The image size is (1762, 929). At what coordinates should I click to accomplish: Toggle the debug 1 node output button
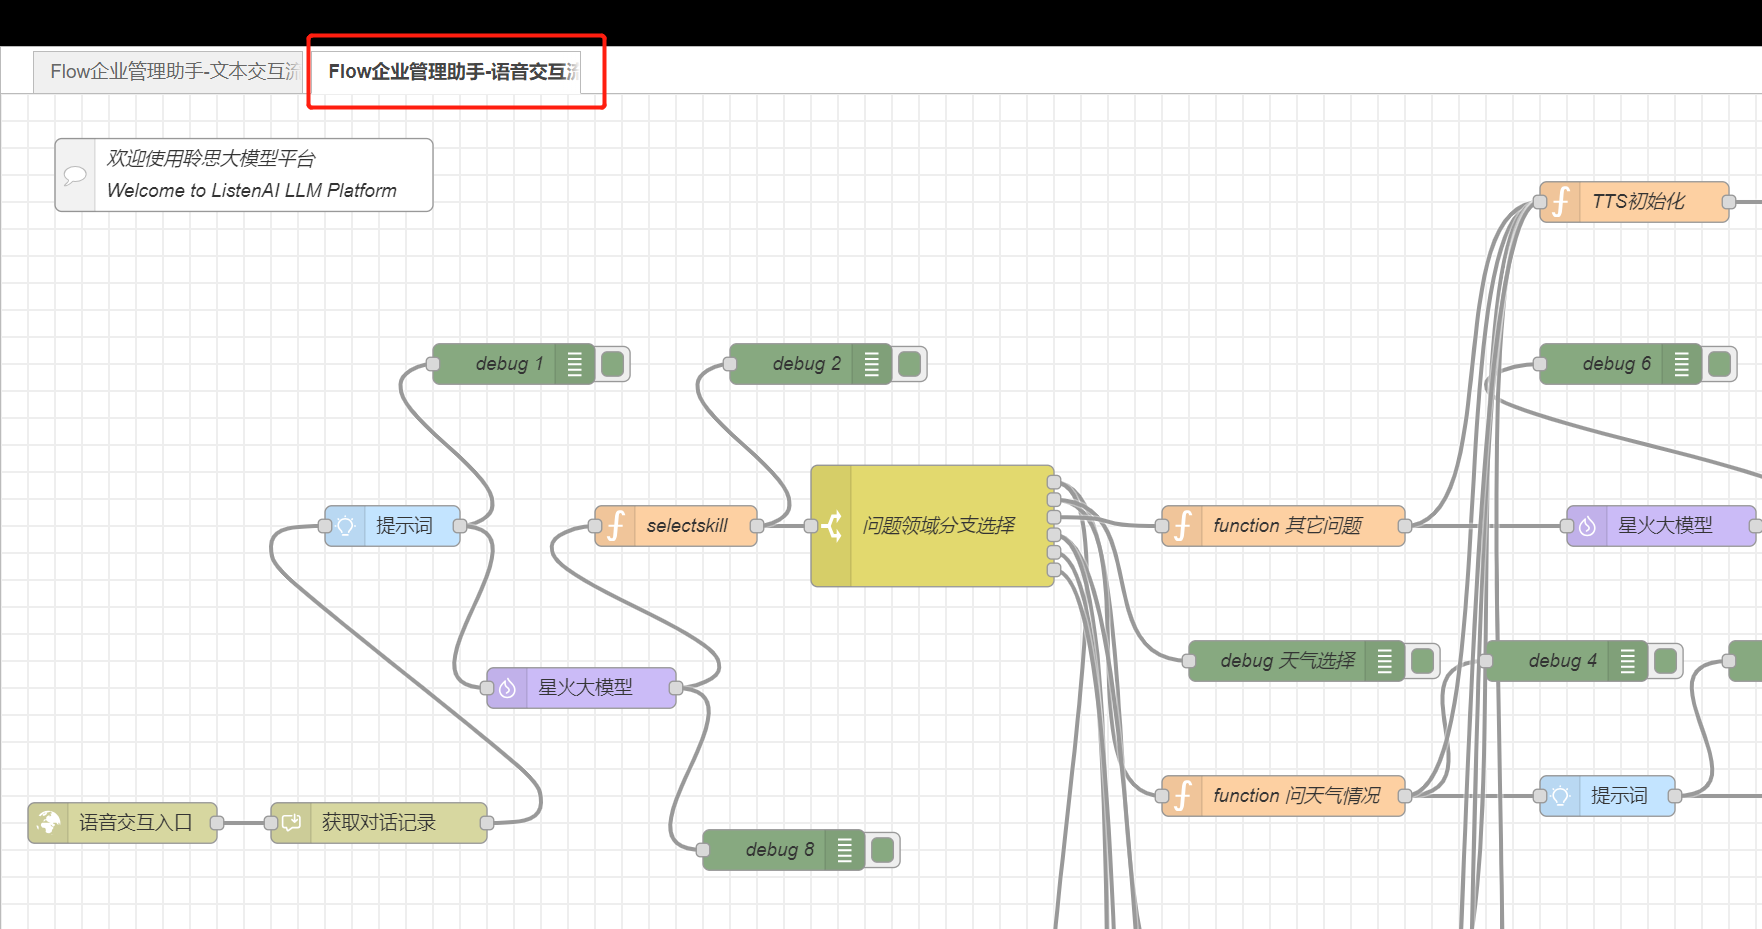[x=613, y=364]
